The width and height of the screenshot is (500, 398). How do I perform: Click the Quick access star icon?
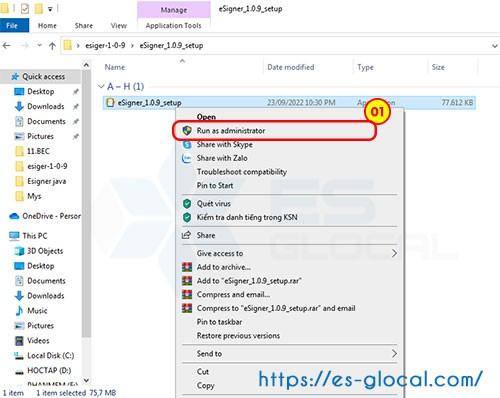pyautogui.click(x=15, y=77)
